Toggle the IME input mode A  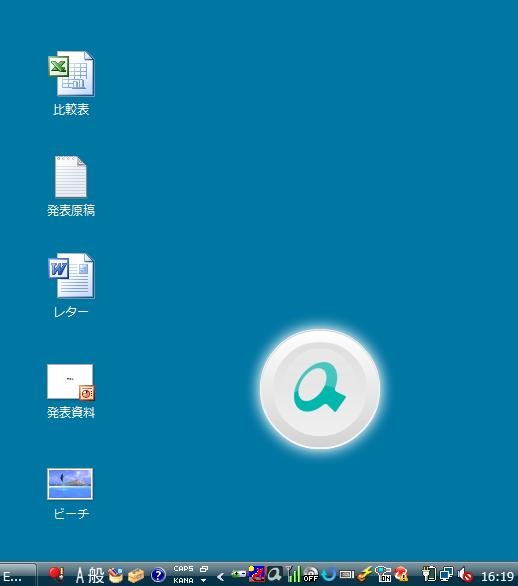click(x=80, y=575)
